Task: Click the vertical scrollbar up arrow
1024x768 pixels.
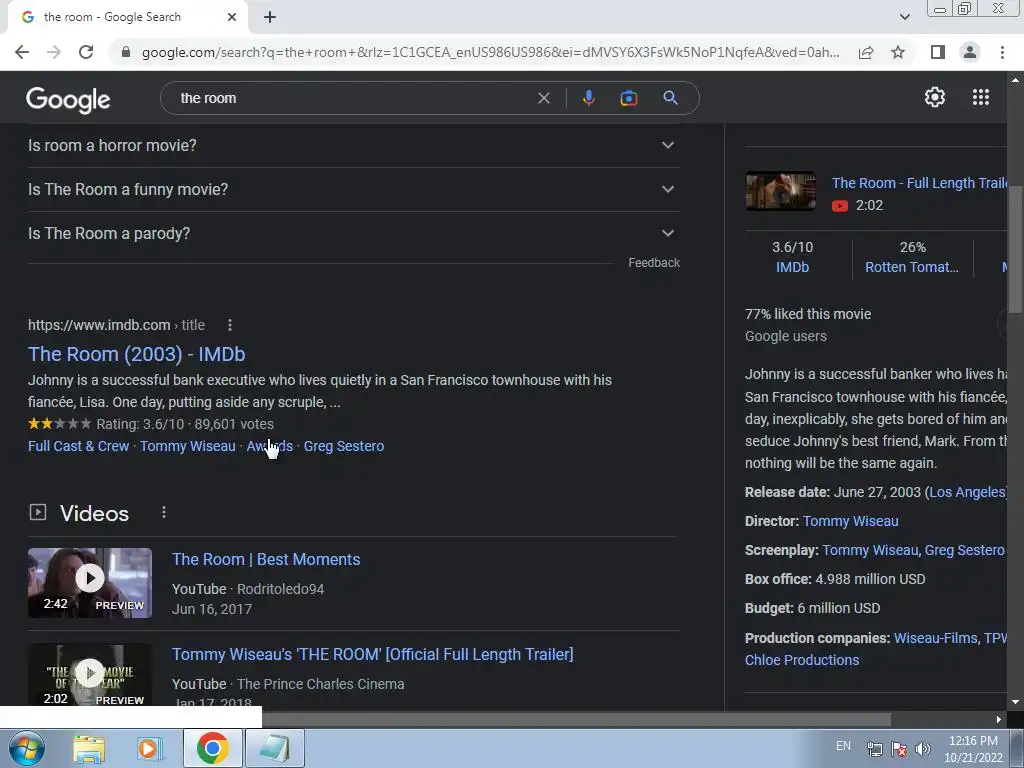Action: pos(1016,80)
